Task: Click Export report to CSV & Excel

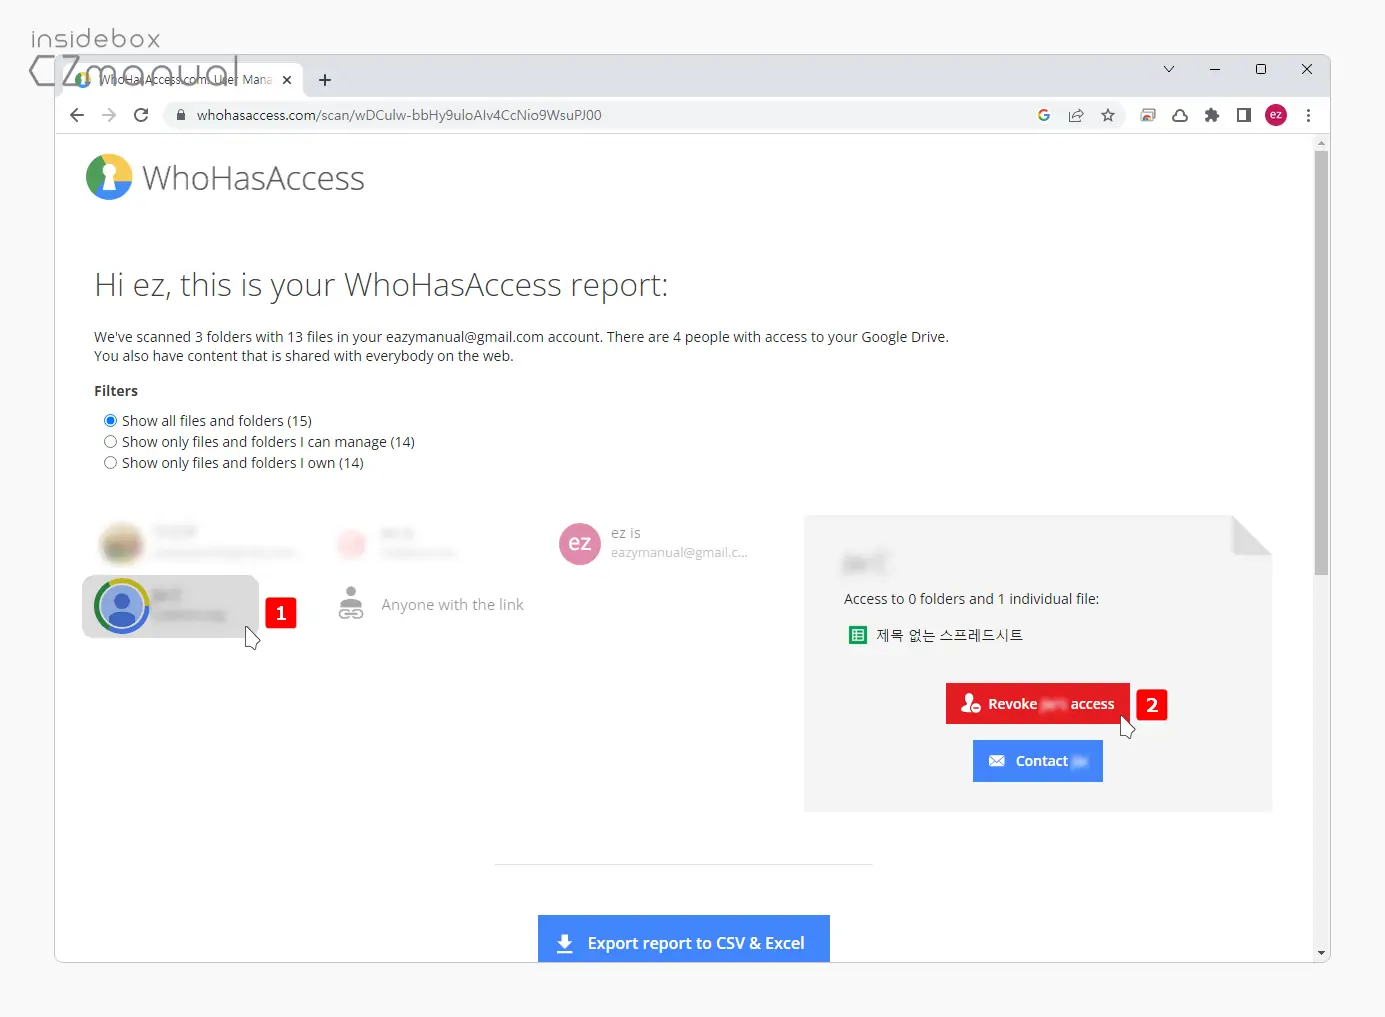Action: [x=684, y=940]
